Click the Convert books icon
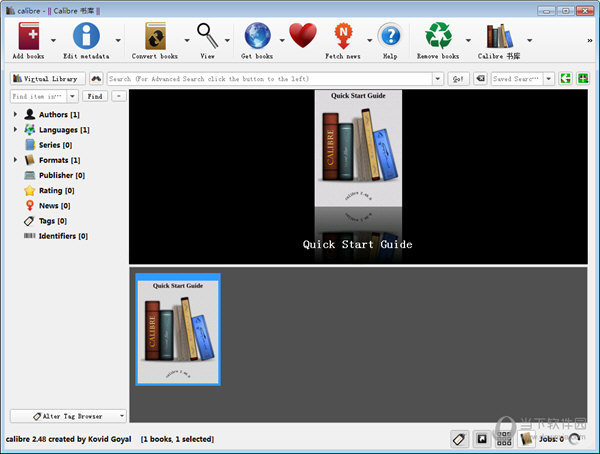 pos(155,36)
